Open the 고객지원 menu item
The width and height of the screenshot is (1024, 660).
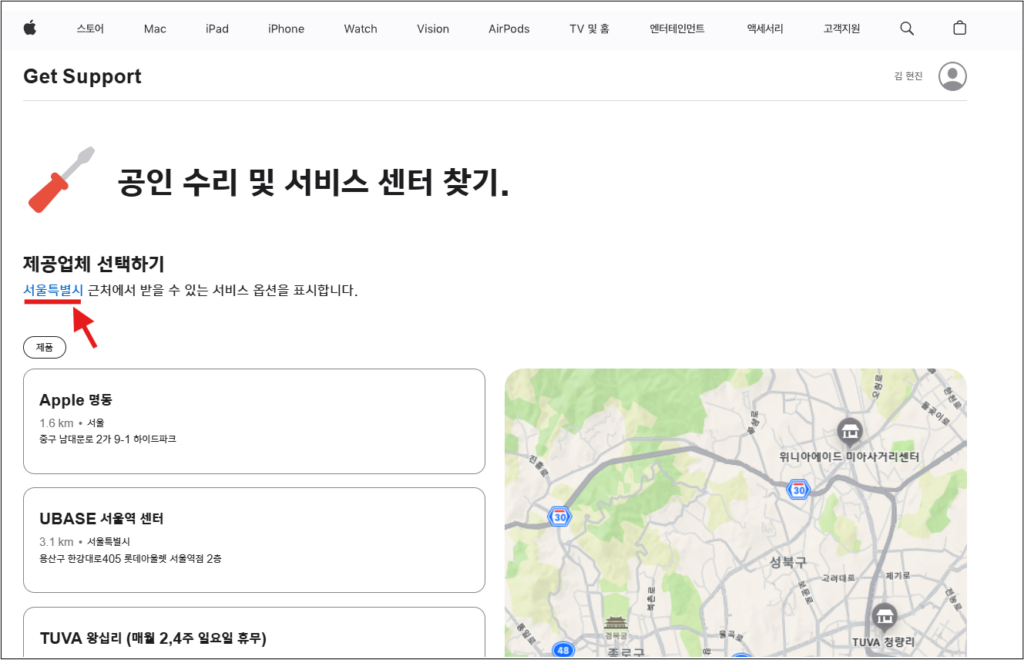click(840, 29)
